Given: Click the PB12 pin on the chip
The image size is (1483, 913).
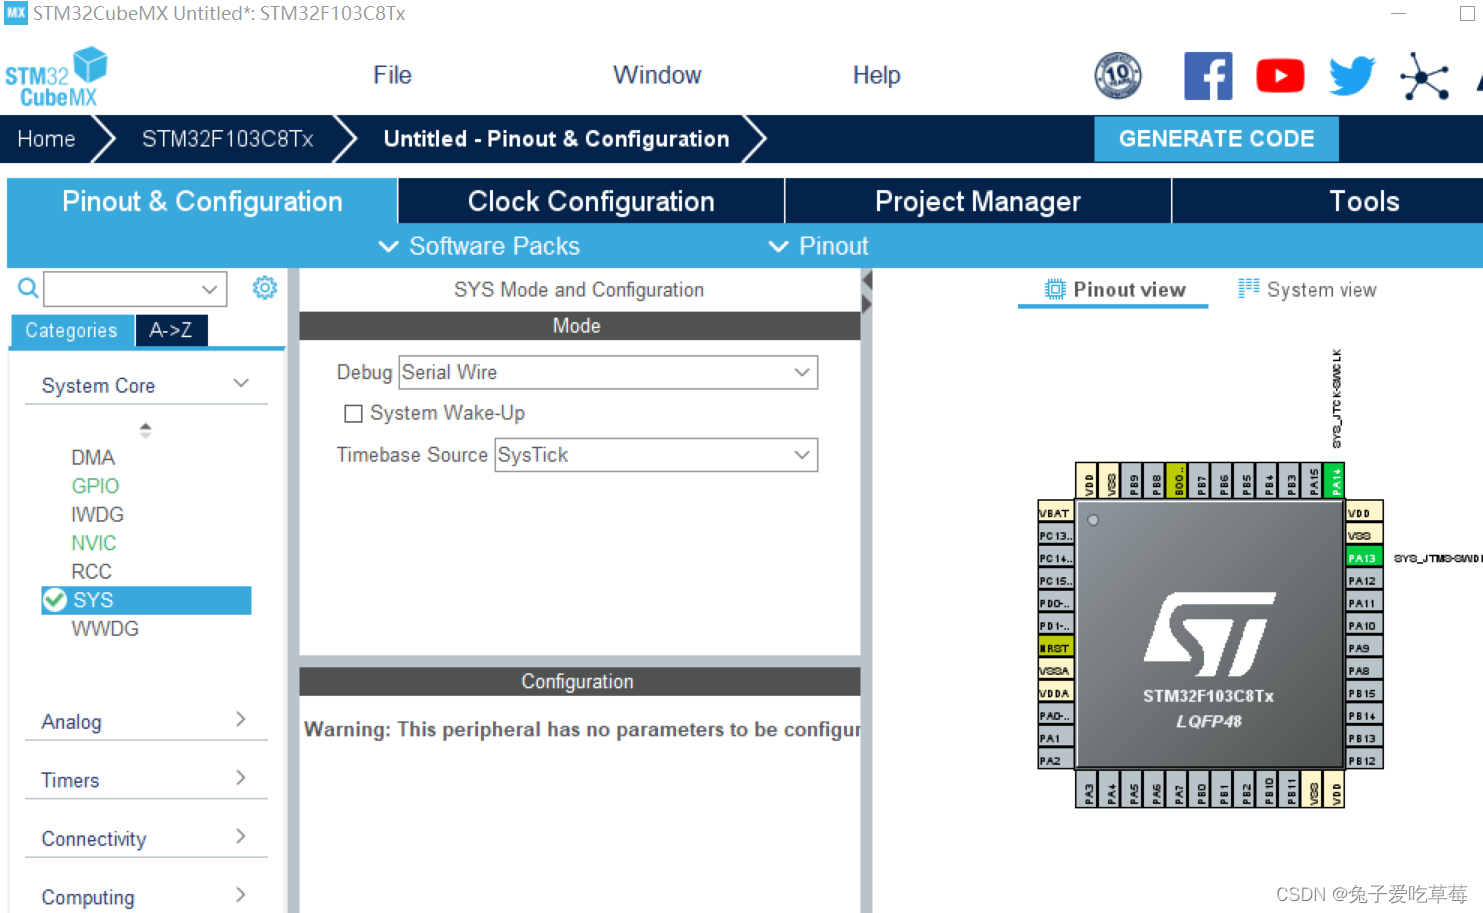Looking at the screenshot, I should tap(1364, 761).
